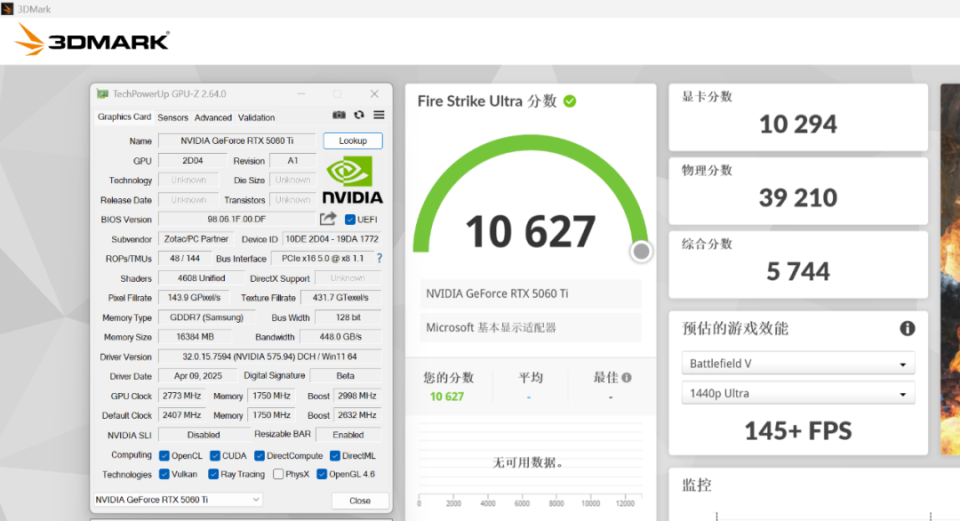Click the 145+ FPS estimate
This screenshot has width=960, height=521.
tap(798, 431)
